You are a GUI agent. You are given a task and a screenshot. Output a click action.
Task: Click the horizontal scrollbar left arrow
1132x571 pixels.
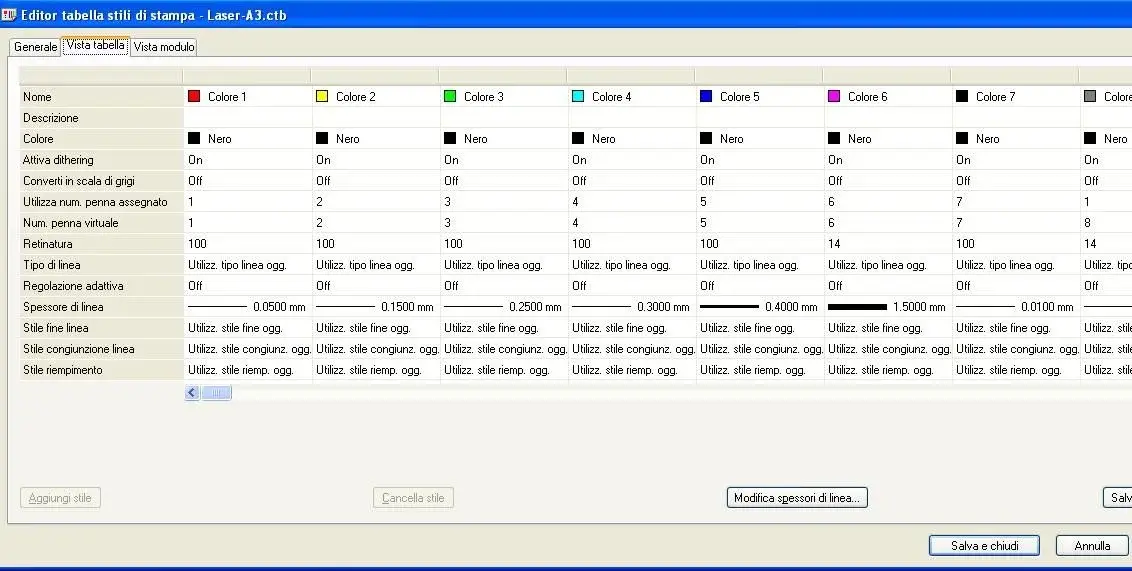[192, 393]
